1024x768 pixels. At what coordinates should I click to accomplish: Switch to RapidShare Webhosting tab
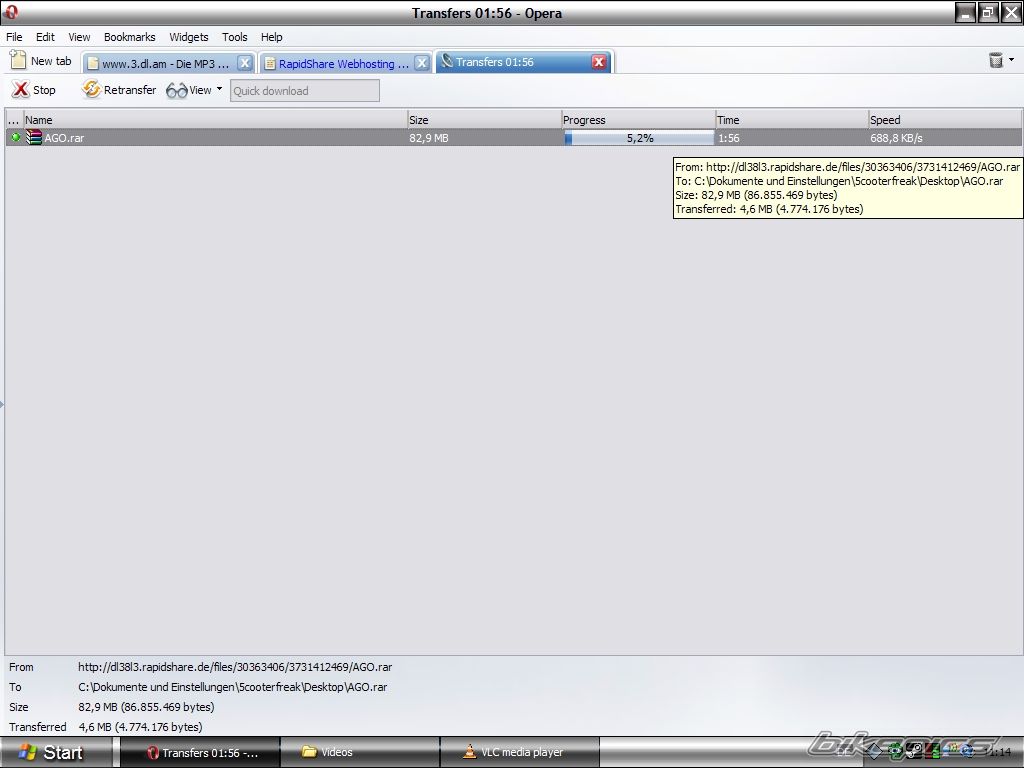click(338, 63)
